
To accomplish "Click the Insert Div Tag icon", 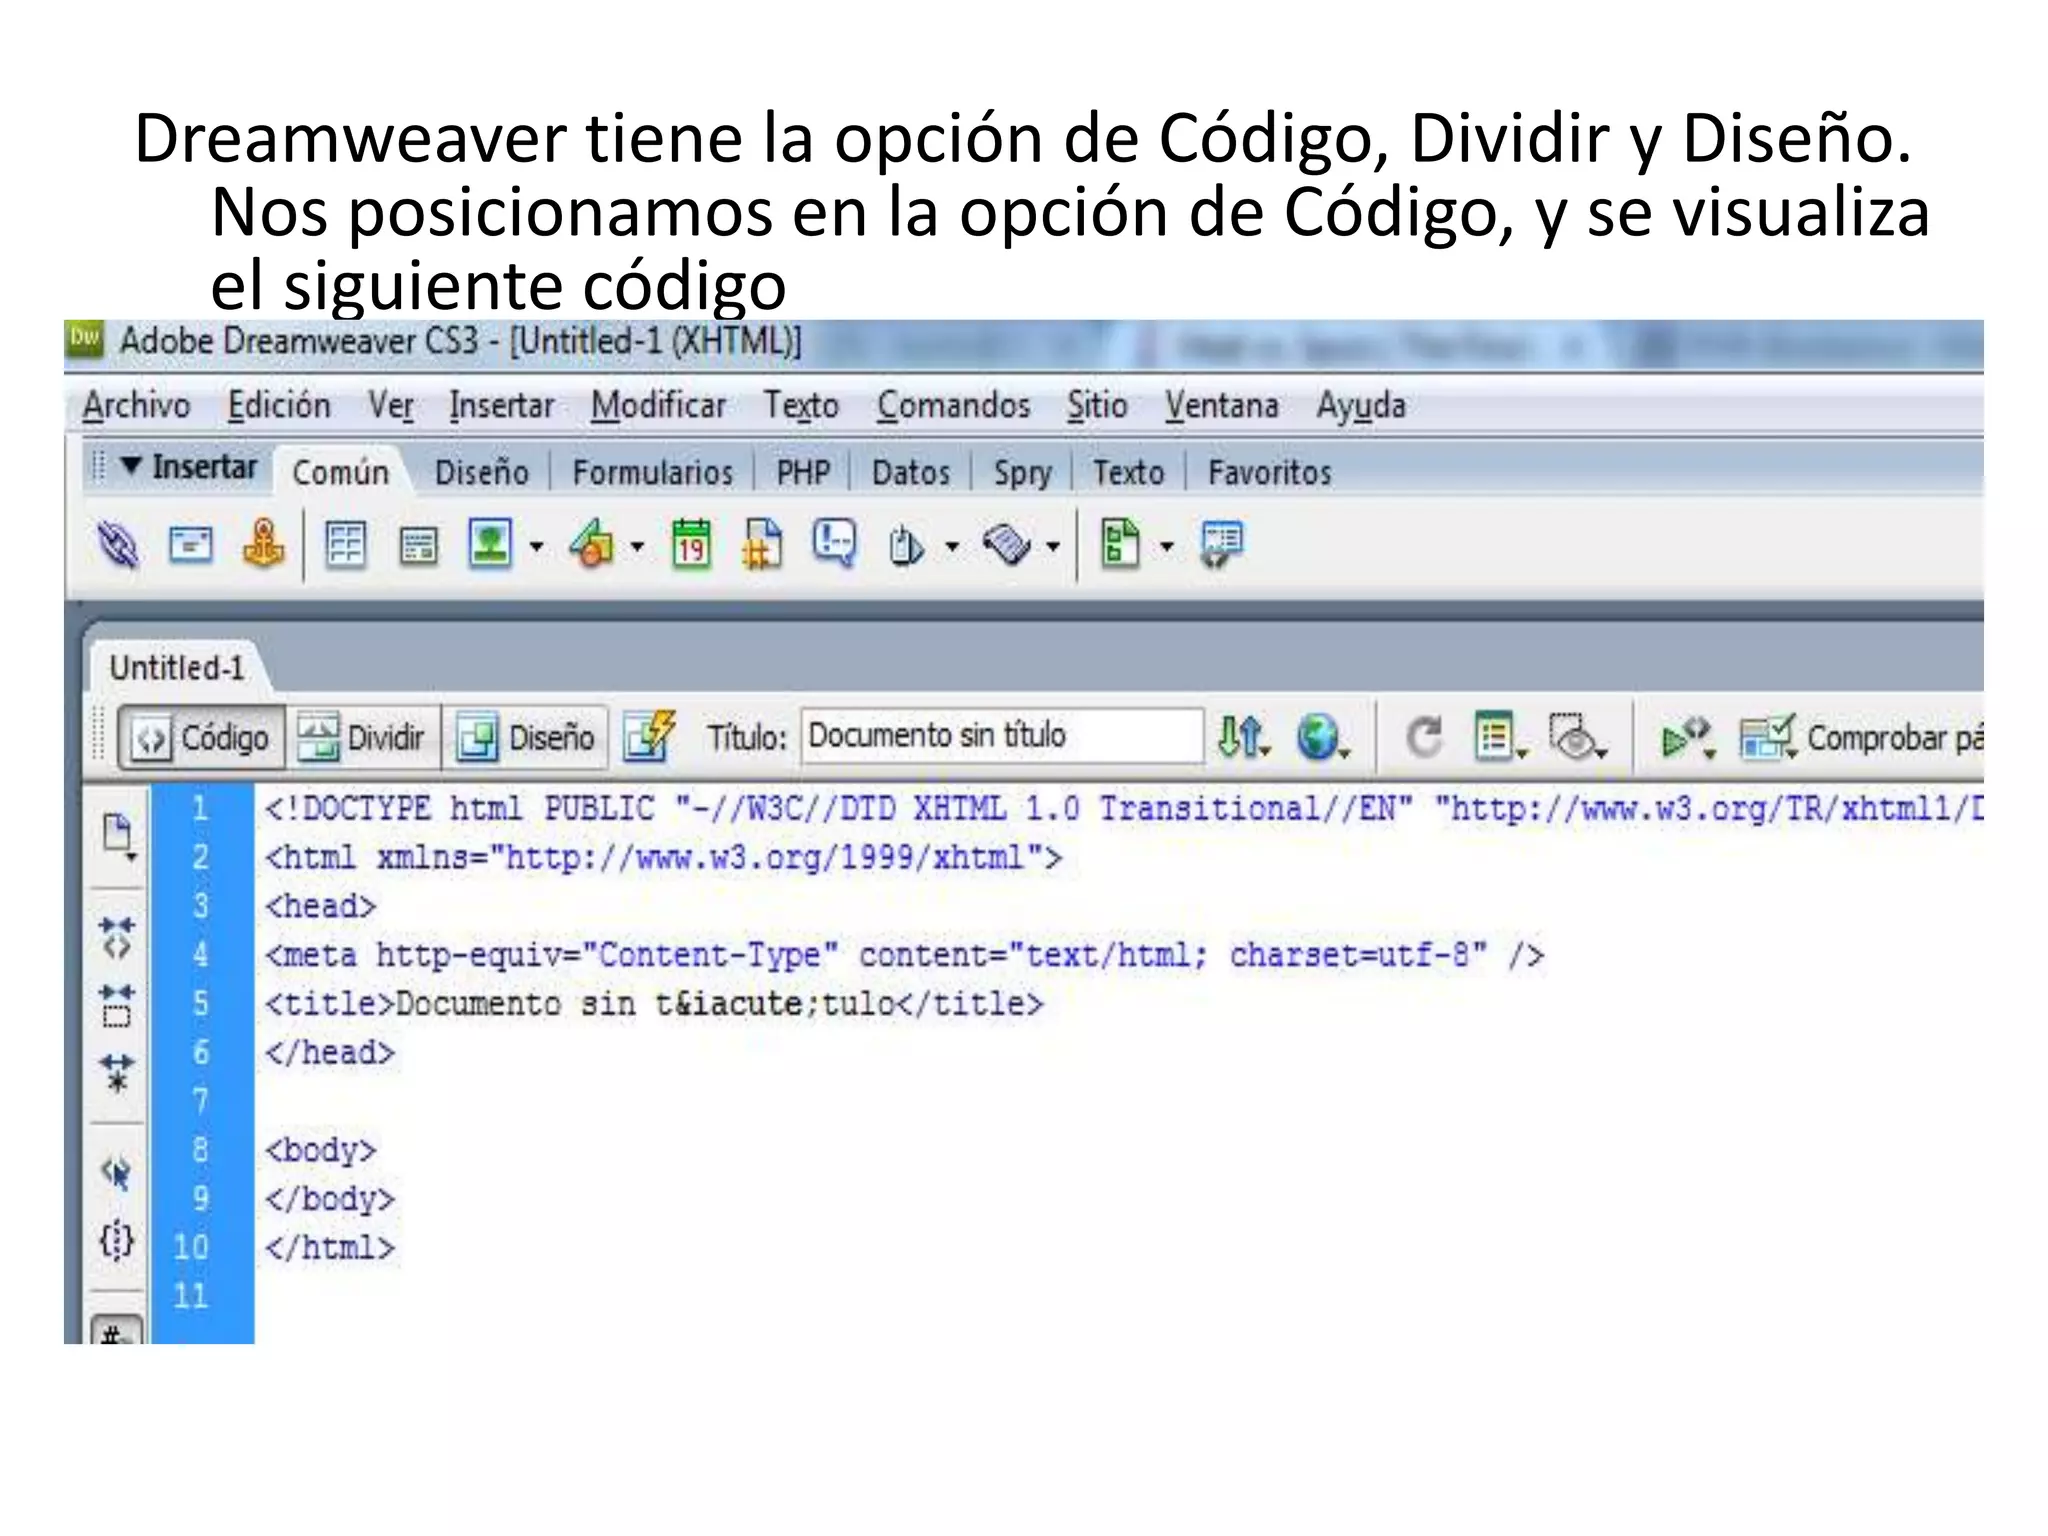I will tap(418, 547).
